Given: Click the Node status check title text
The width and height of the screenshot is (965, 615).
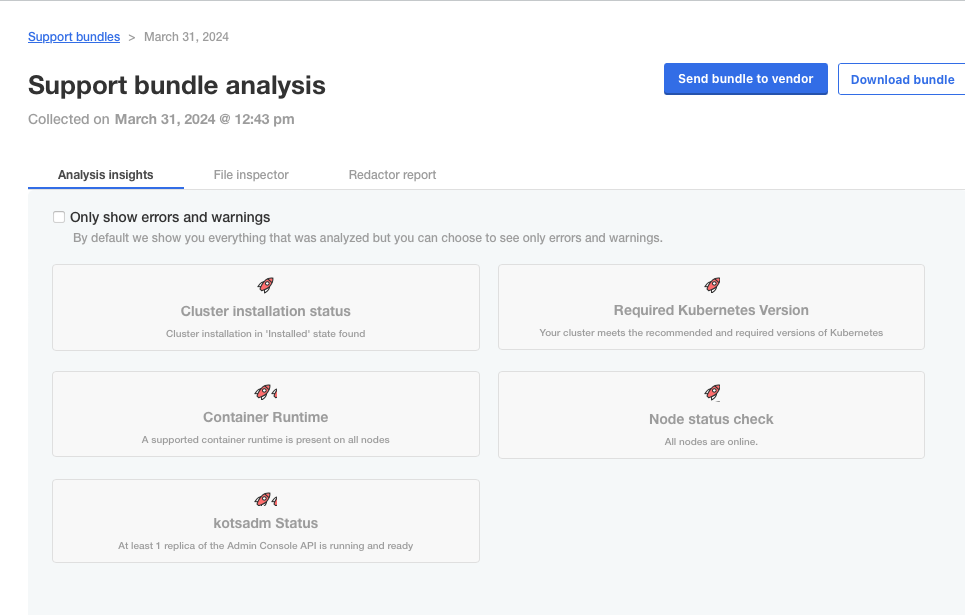Looking at the screenshot, I should coord(711,419).
